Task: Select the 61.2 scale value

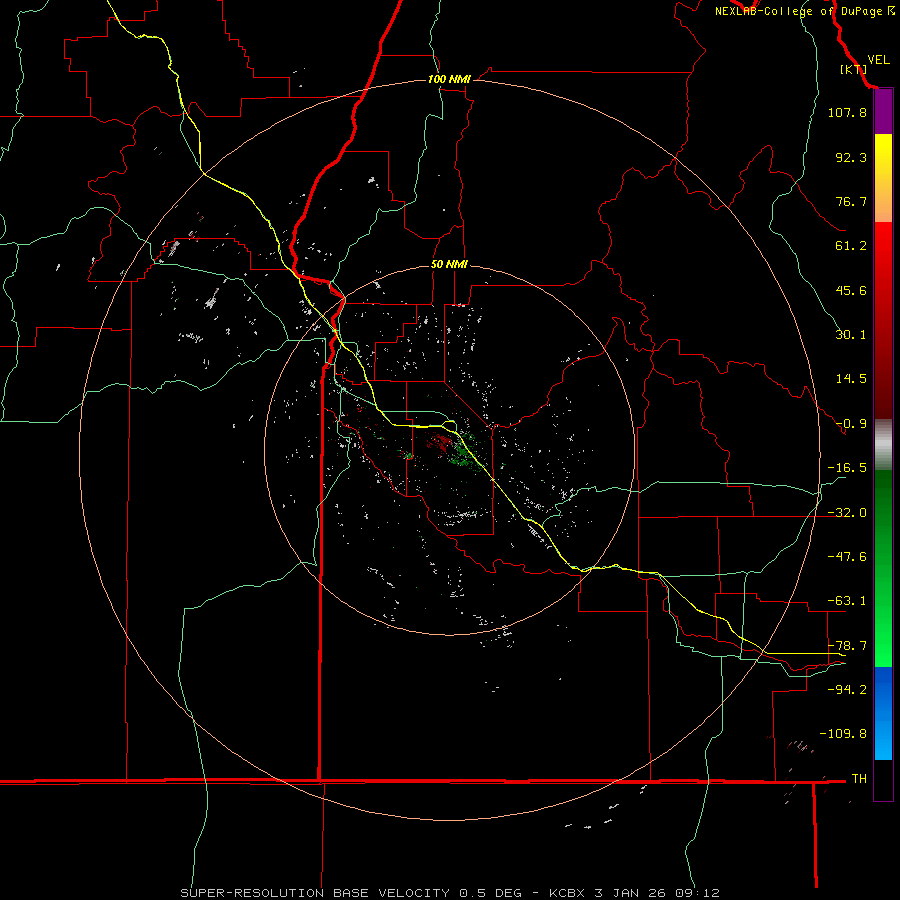Action: click(x=851, y=246)
